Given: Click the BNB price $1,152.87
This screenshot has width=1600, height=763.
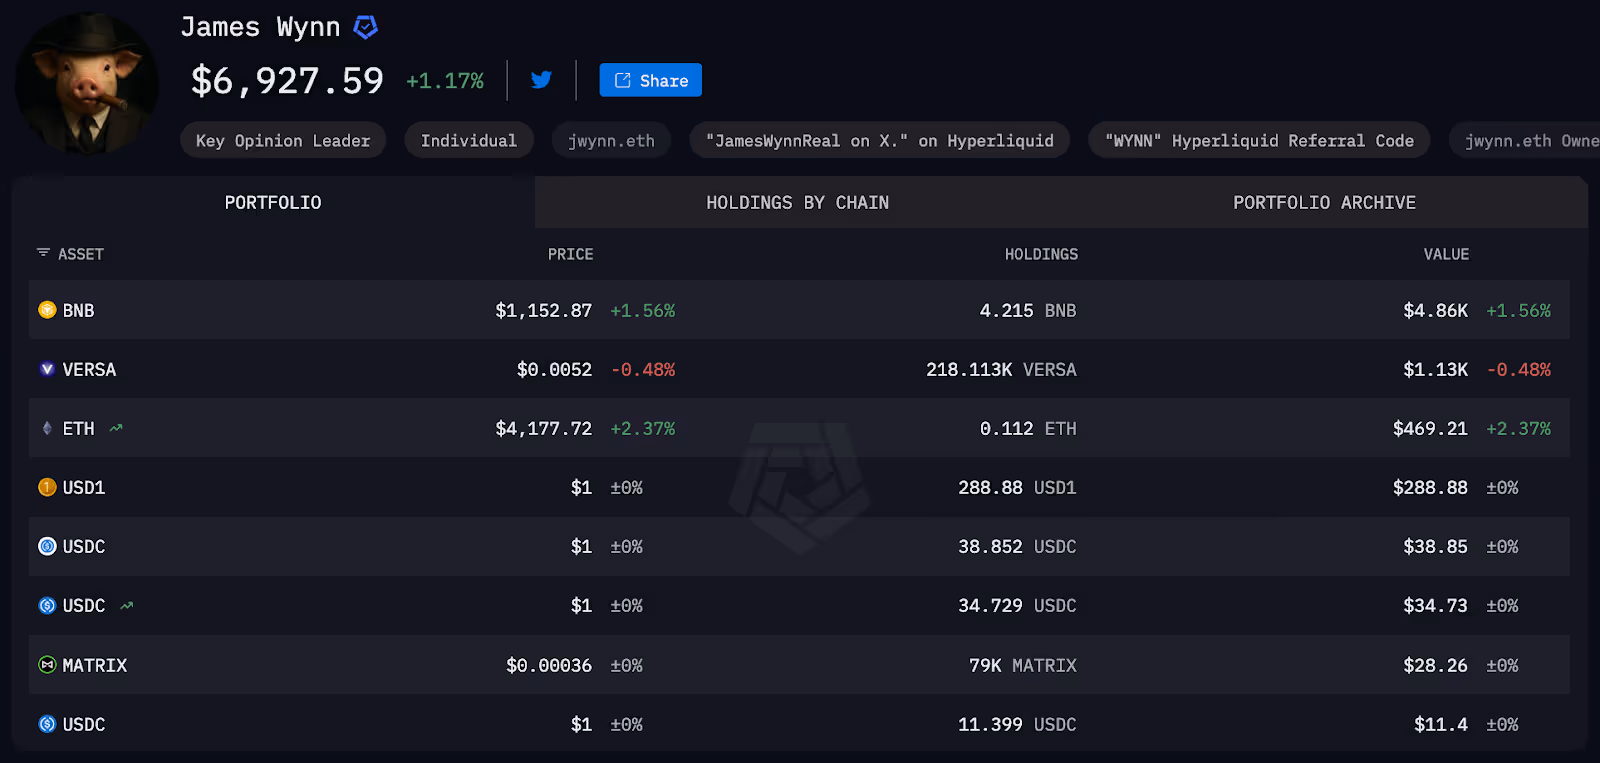Looking at the screenshot, I should pos(544,310).
